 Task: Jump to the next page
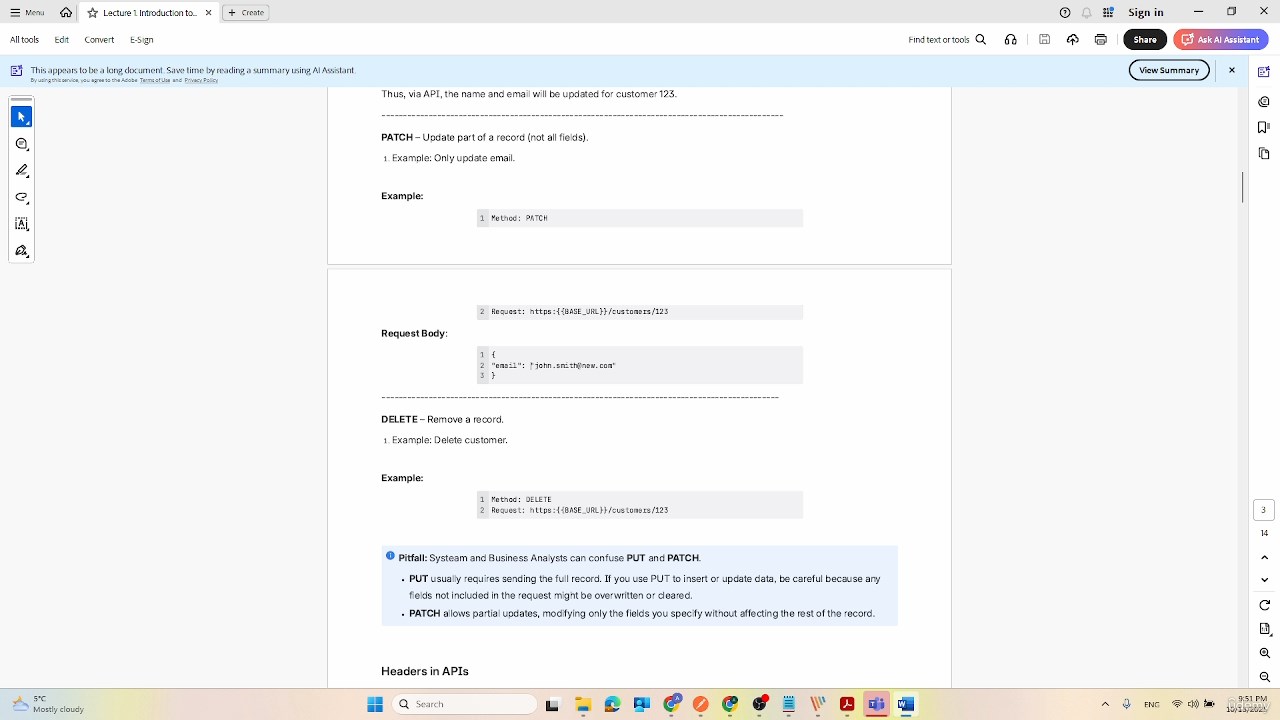click(1264, 580)
